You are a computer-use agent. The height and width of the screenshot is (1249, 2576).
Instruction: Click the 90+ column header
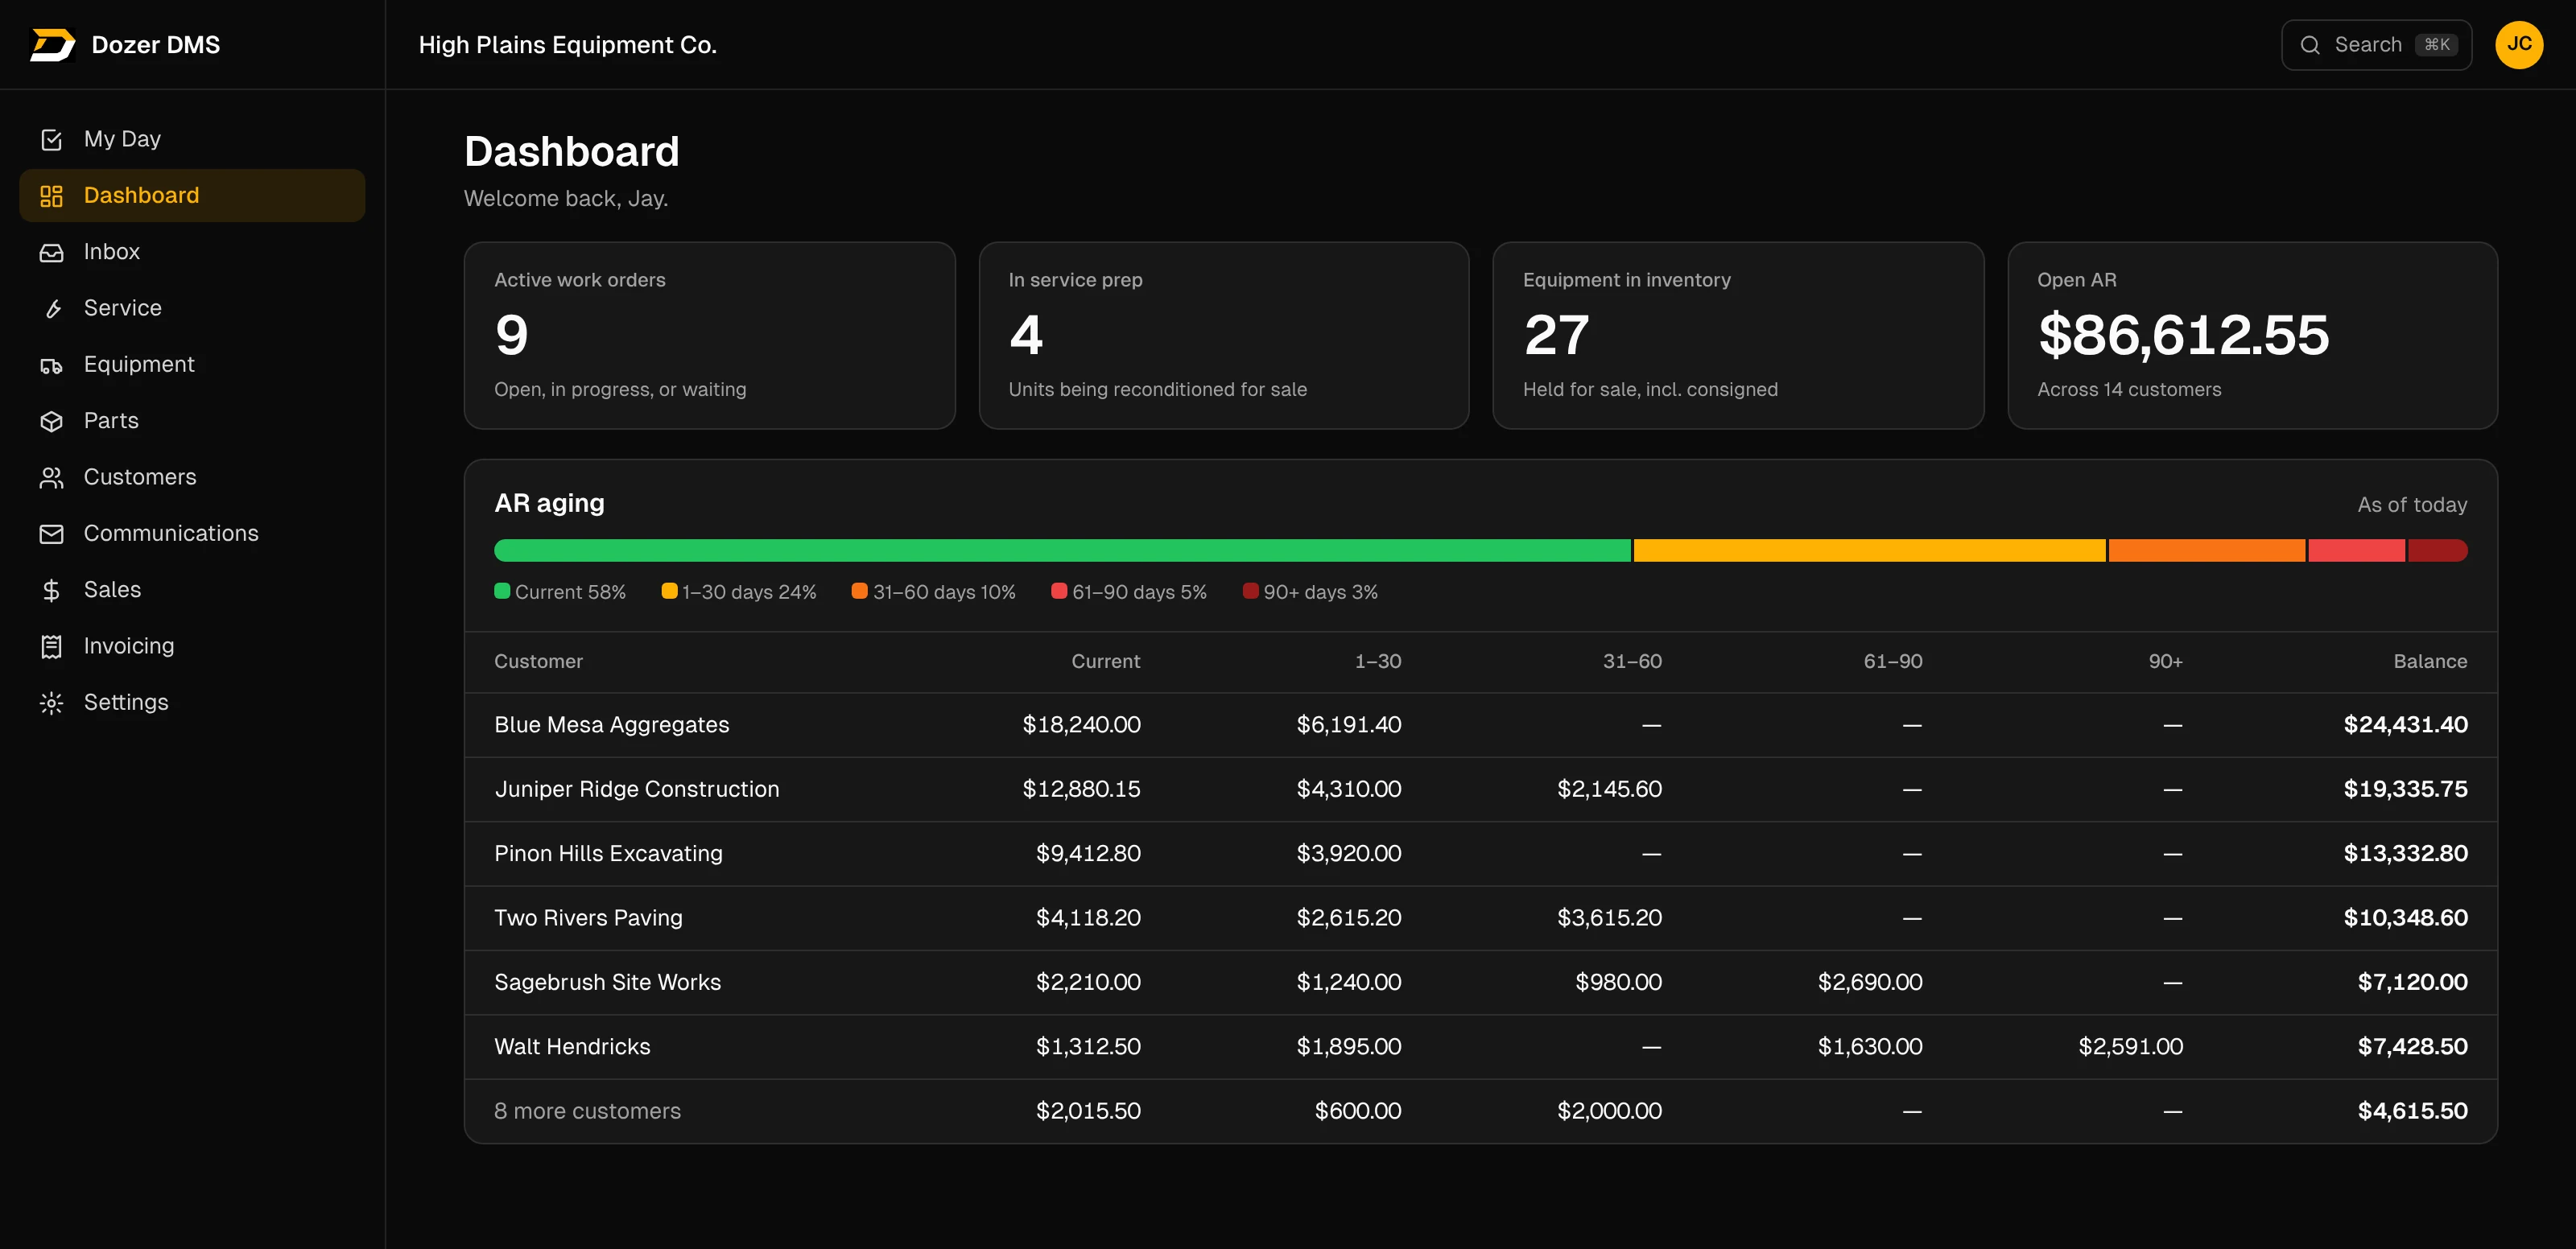[x=2165, y=661]
